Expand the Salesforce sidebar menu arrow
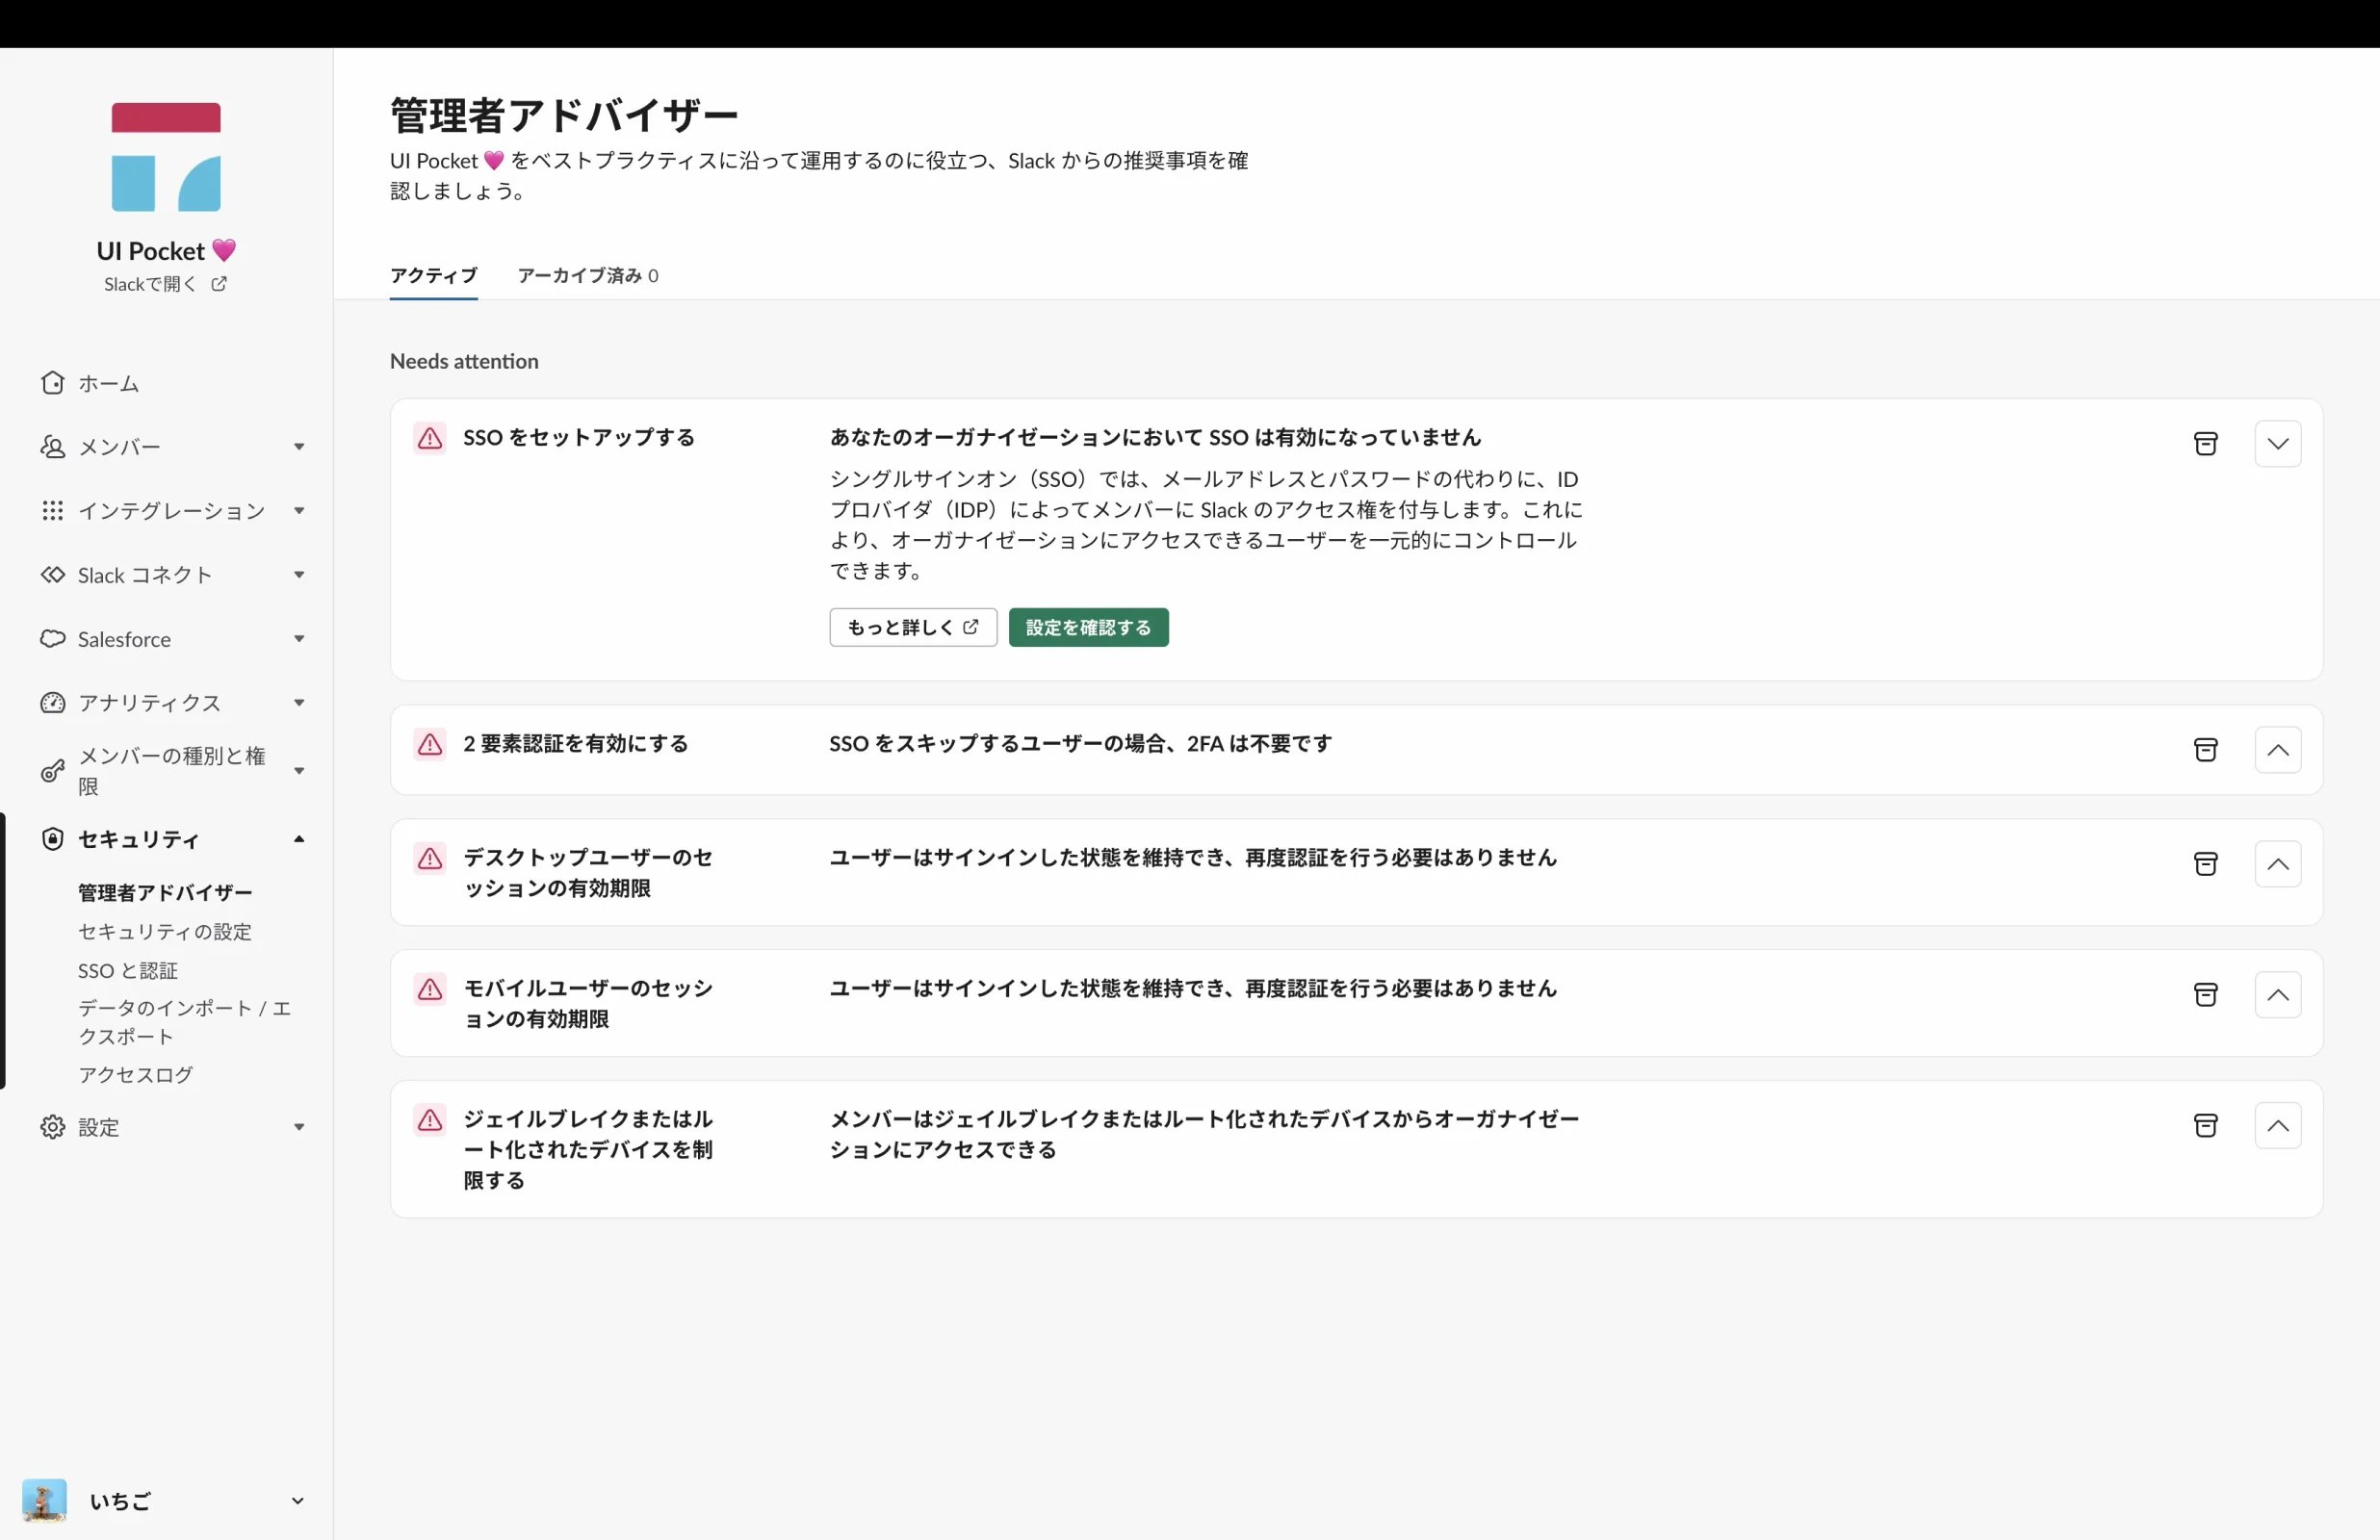2380x1540 pixels. pos(299,639)
